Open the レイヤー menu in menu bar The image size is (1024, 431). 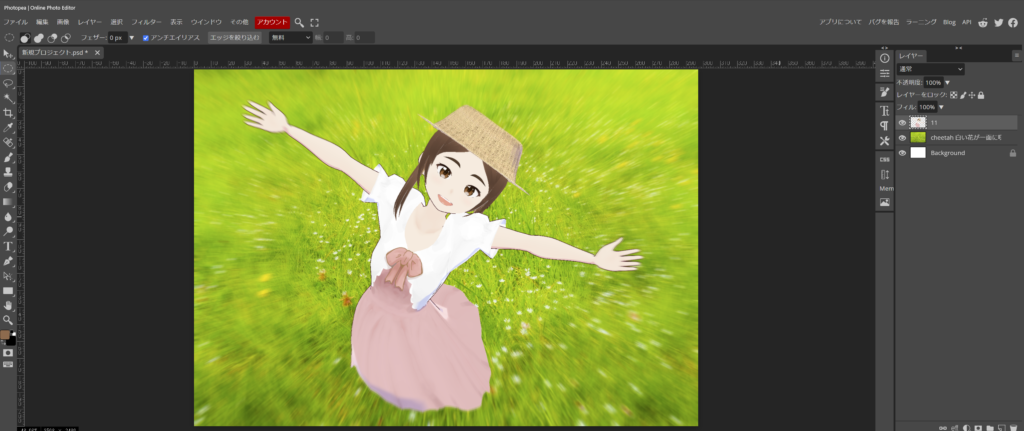click(90, 21)
